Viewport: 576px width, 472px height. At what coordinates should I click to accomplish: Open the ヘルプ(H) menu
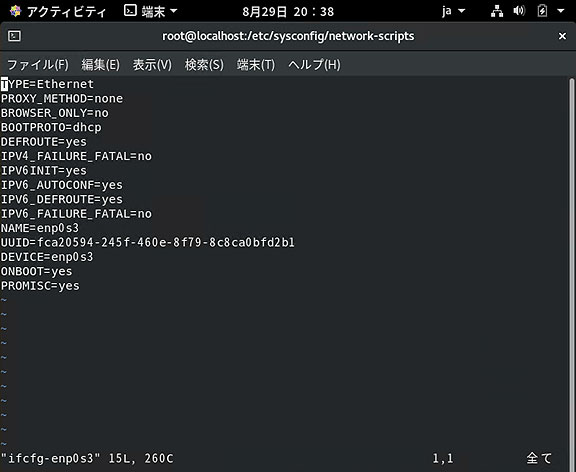coord(314,65)
